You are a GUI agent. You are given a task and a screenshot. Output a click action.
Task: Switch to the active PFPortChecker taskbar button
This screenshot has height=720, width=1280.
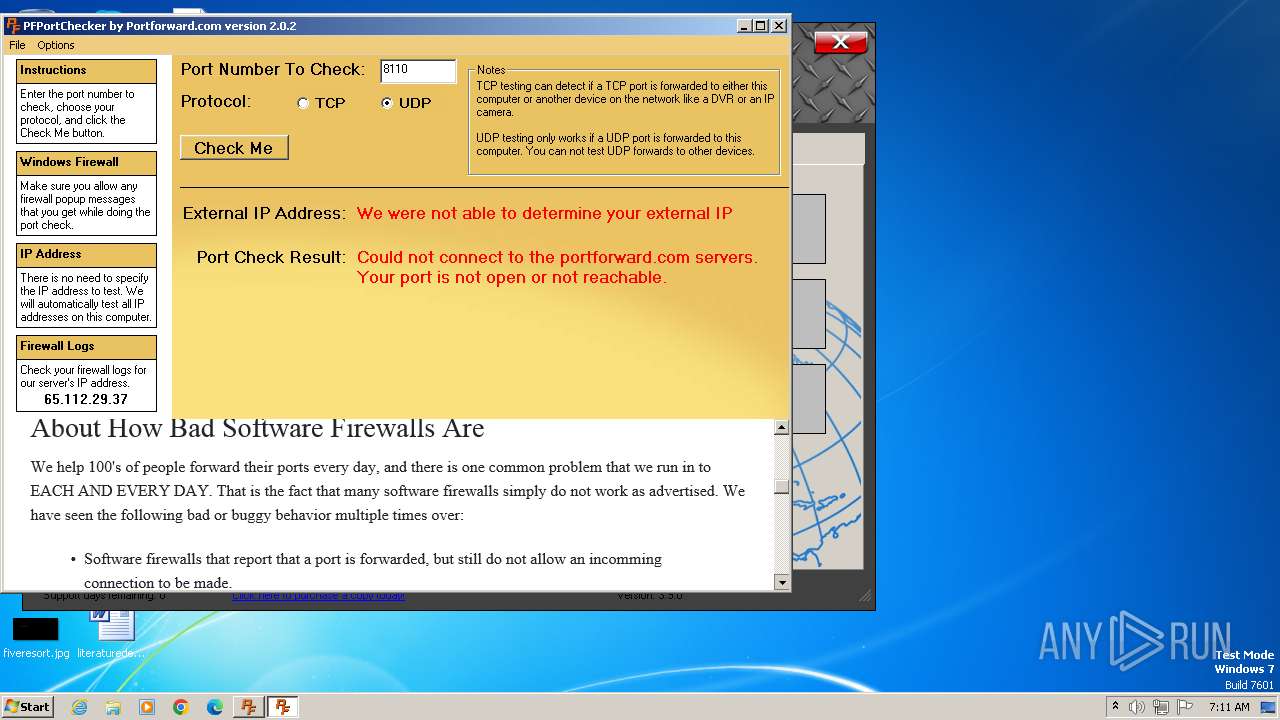(282, 707)
